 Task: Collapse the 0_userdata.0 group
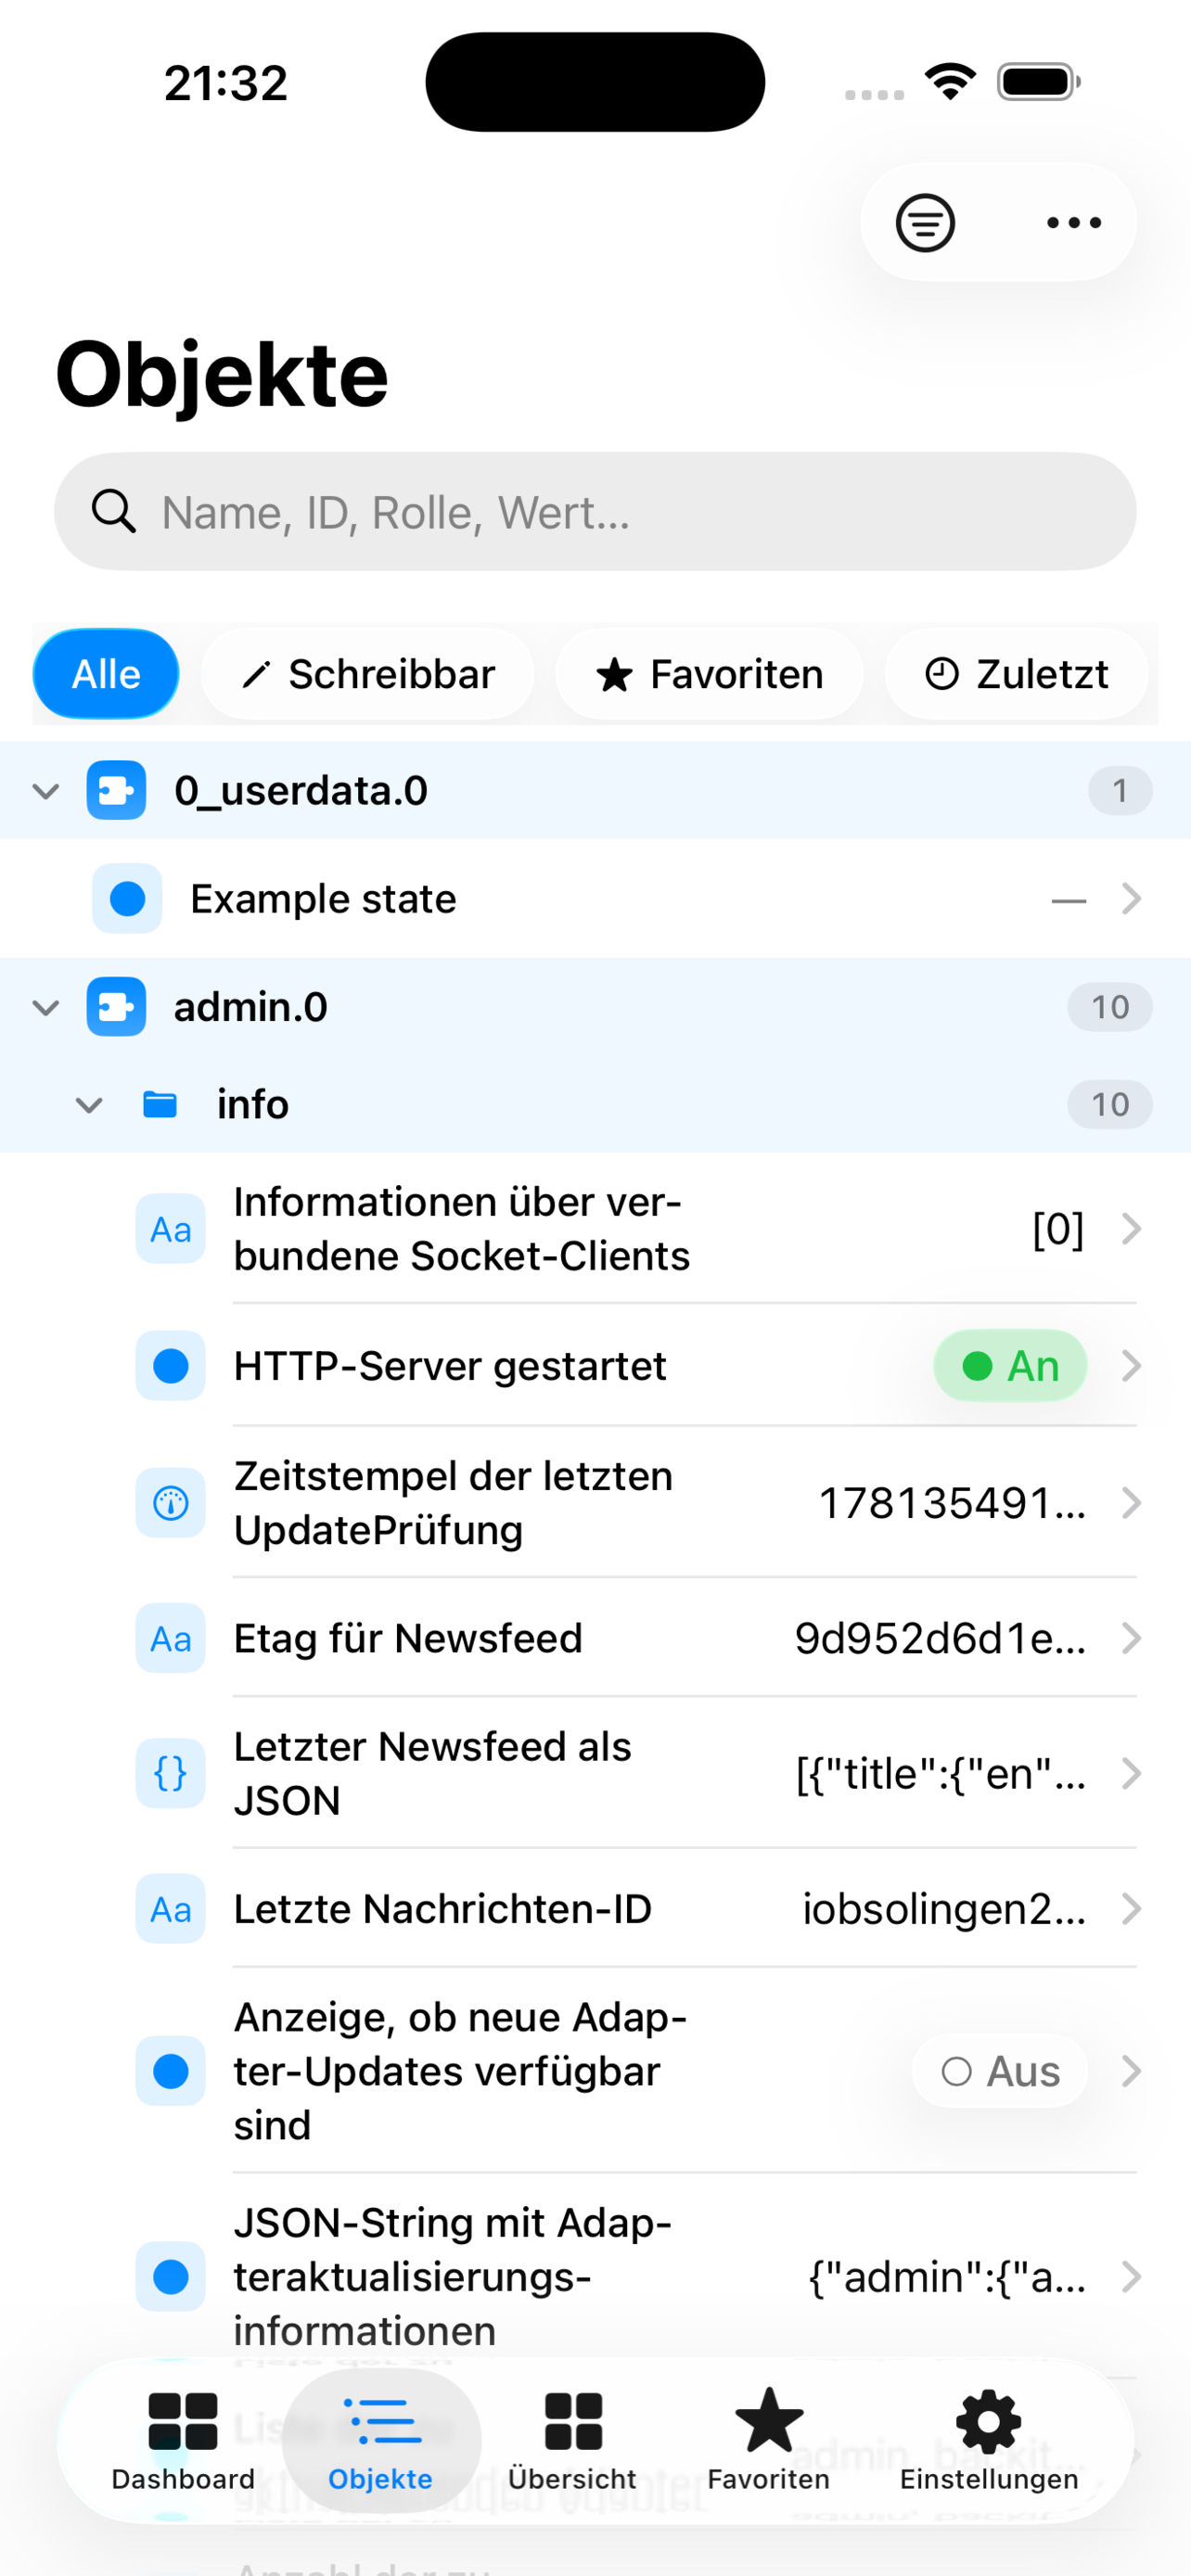pyautogui.click(x=46, y=790)
